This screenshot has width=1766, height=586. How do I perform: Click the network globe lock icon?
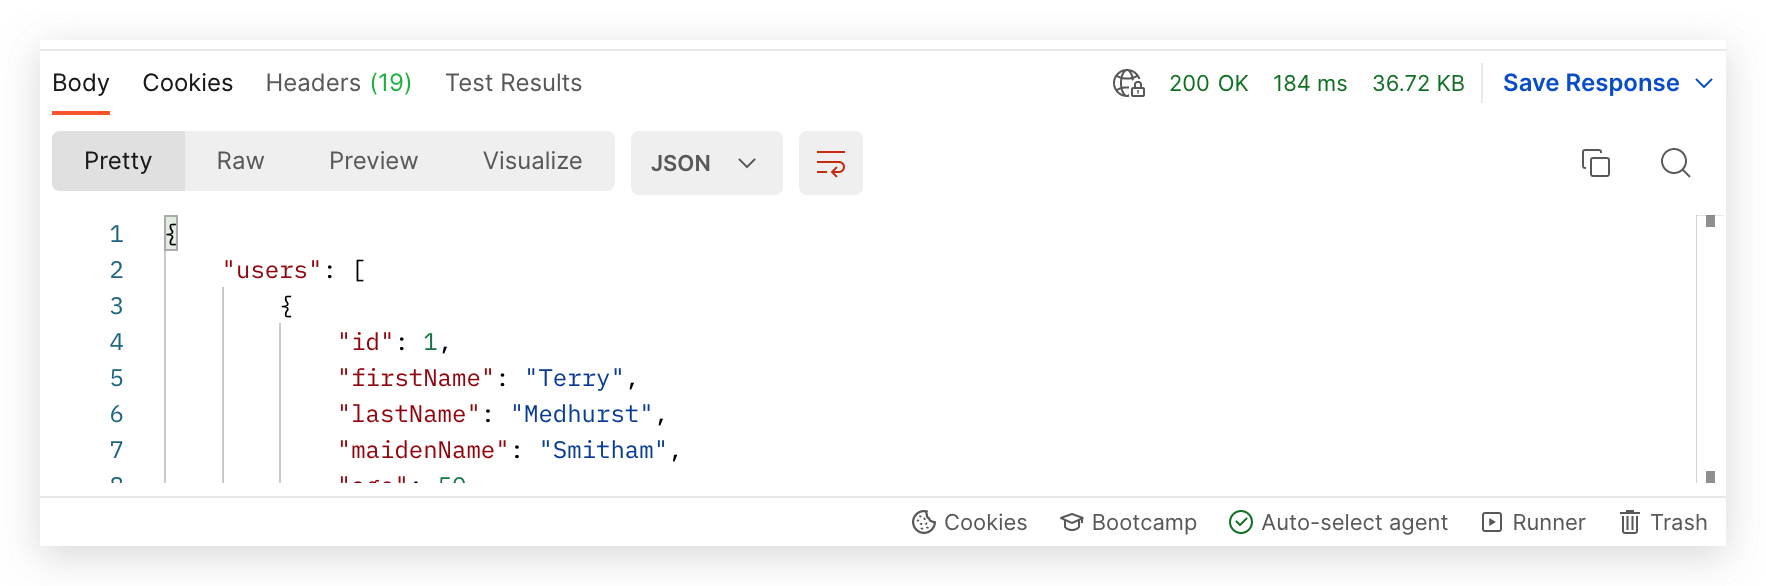click(1128, 83)
